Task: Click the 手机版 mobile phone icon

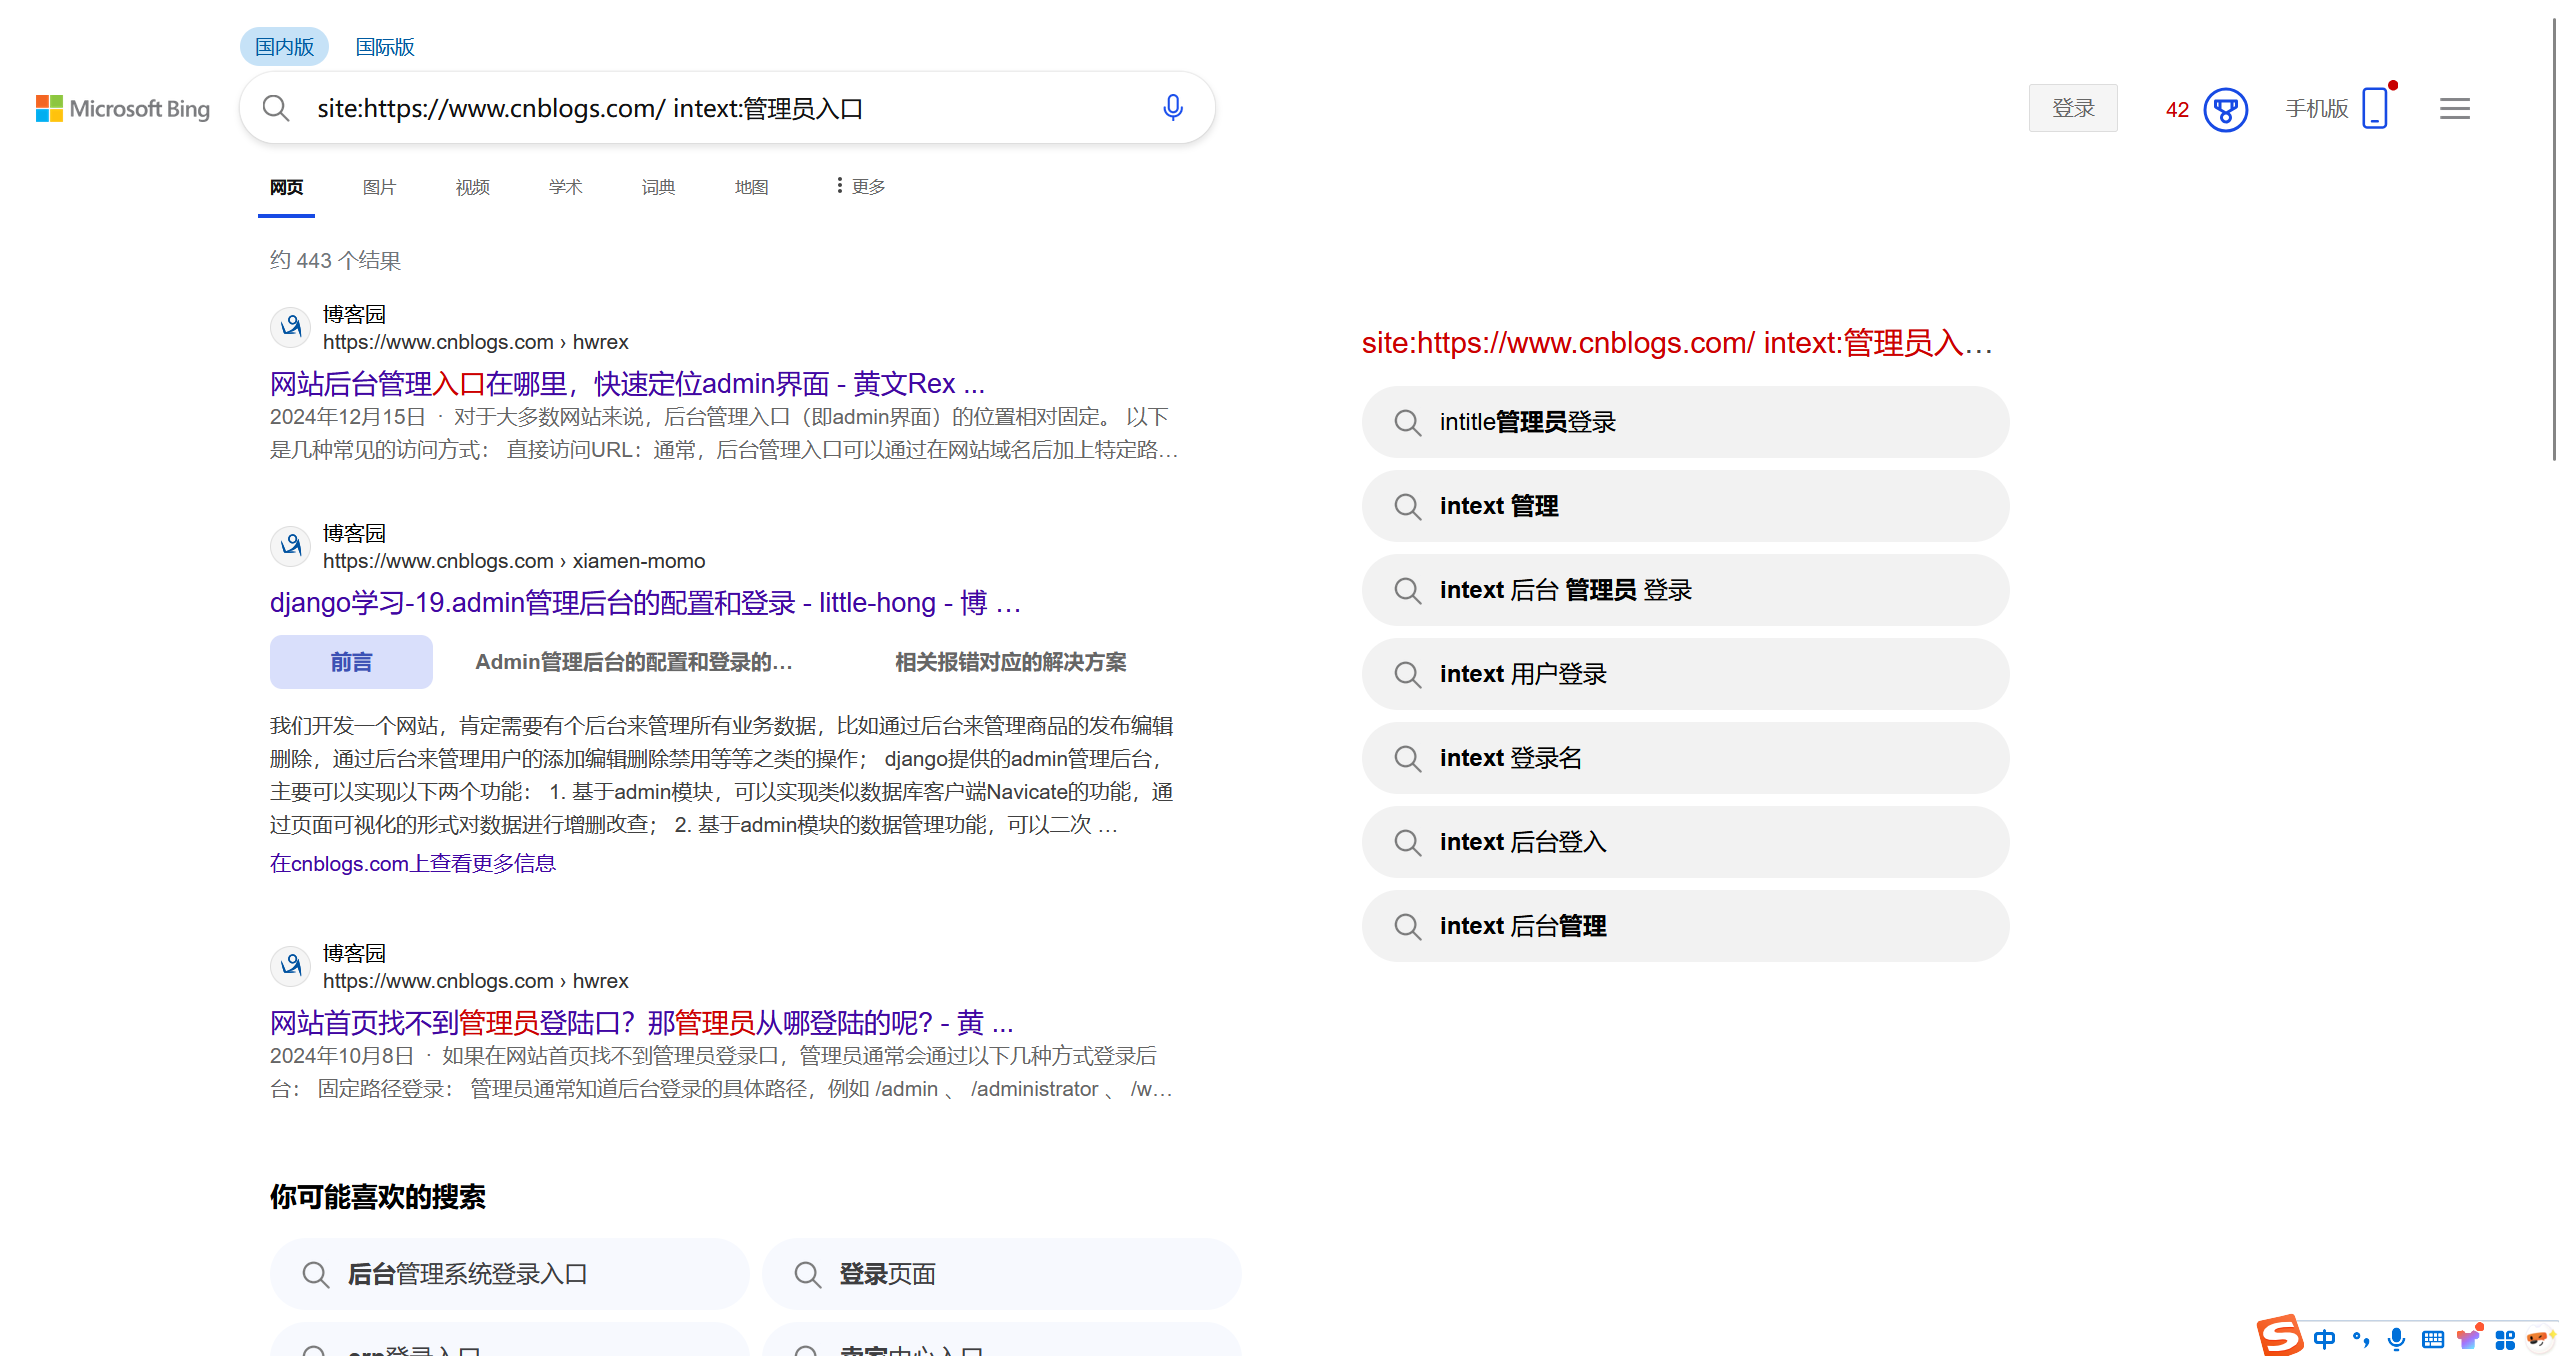Action: coord(2375,108)
